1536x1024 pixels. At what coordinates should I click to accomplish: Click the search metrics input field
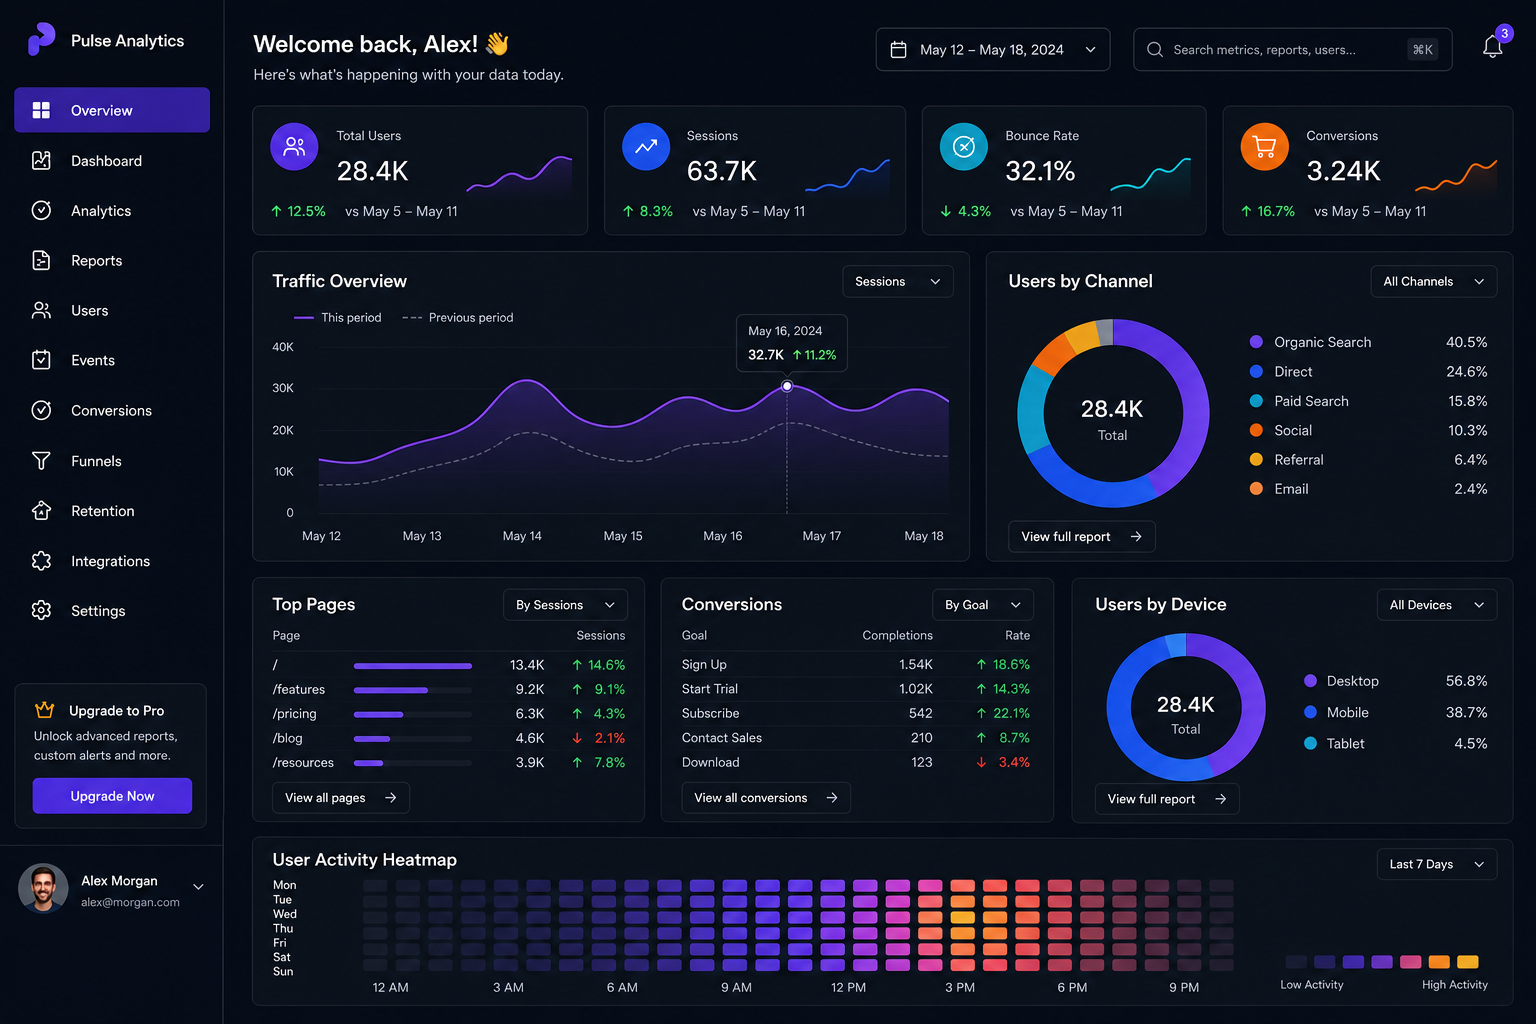tap(1293, 50)
